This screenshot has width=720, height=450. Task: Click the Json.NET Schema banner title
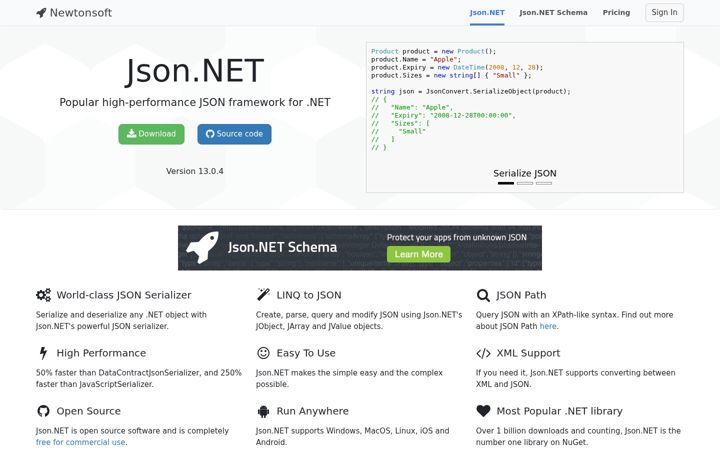[282, 248]
